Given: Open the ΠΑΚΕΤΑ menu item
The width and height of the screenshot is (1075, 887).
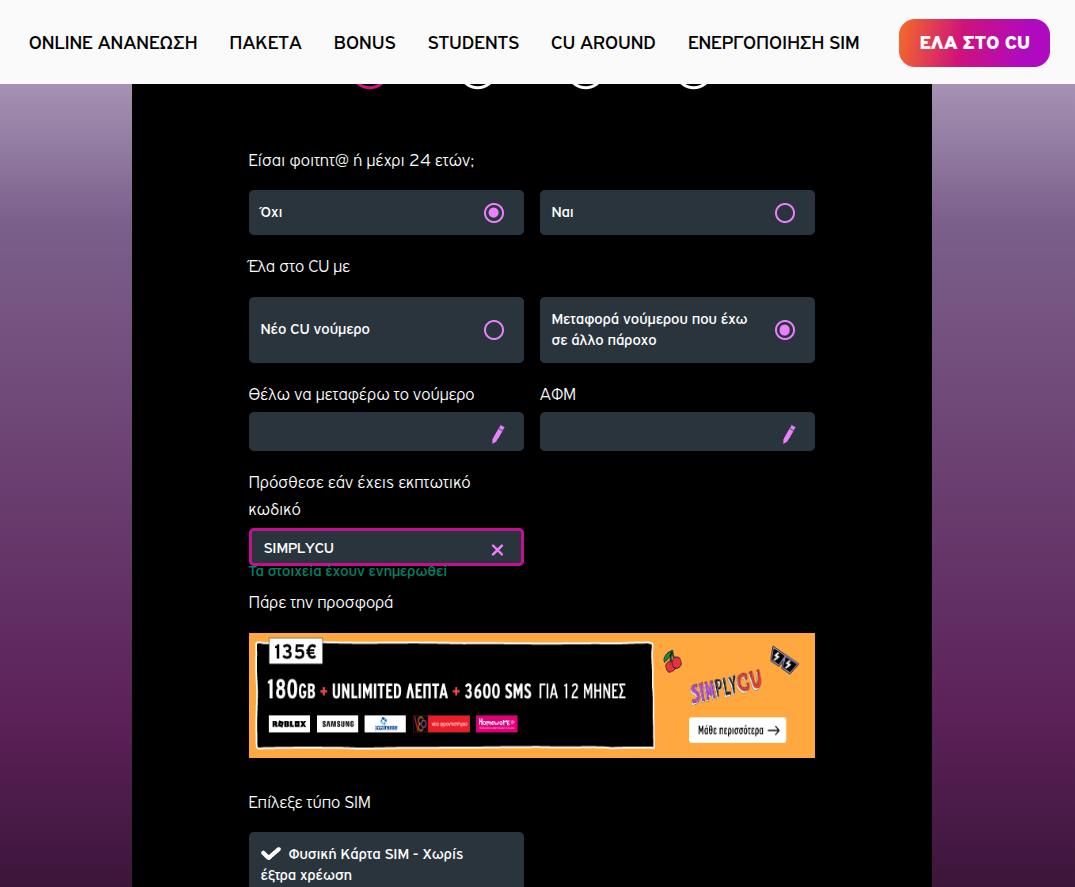Looking at the screenshot, I should click(265, 43).
